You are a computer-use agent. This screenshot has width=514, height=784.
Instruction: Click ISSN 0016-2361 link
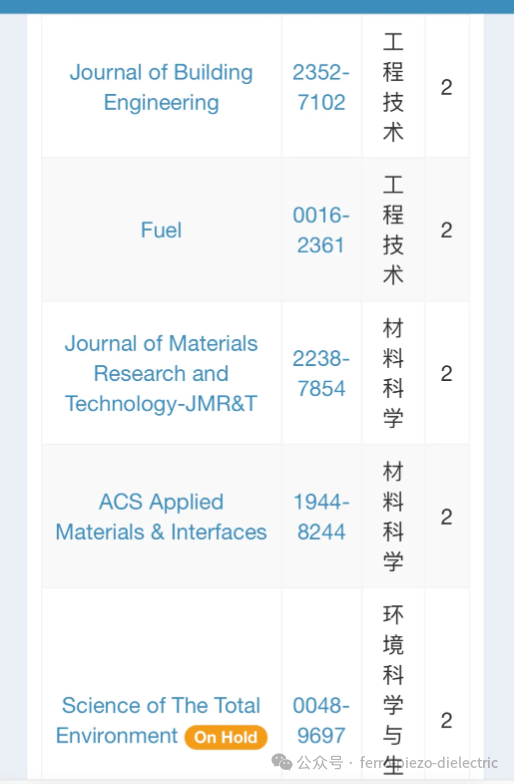321,230
